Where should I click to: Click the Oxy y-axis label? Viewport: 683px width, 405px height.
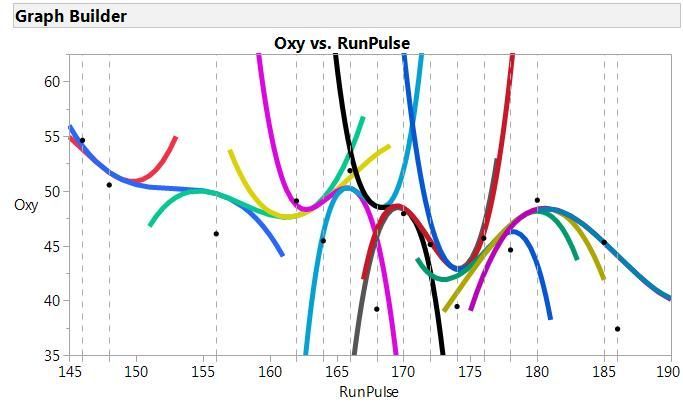[x=26, y=205]
